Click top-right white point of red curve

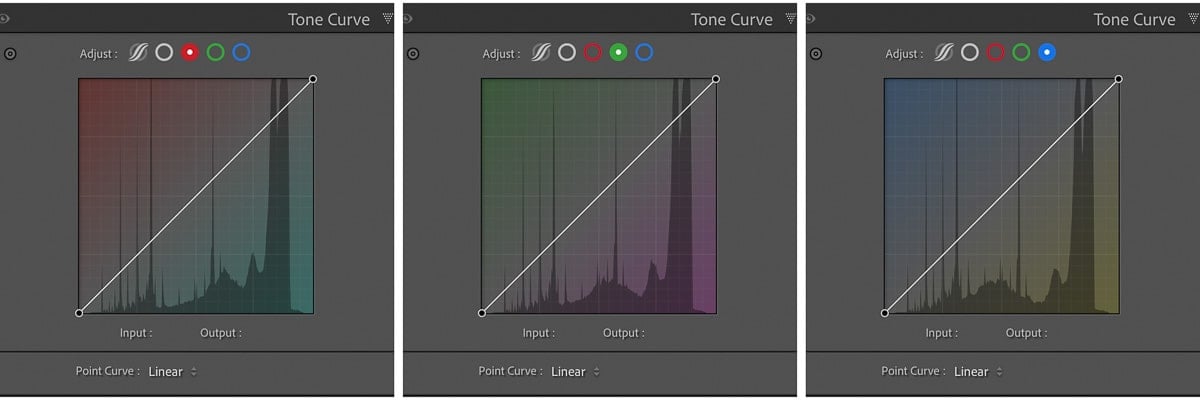[313, 78]
